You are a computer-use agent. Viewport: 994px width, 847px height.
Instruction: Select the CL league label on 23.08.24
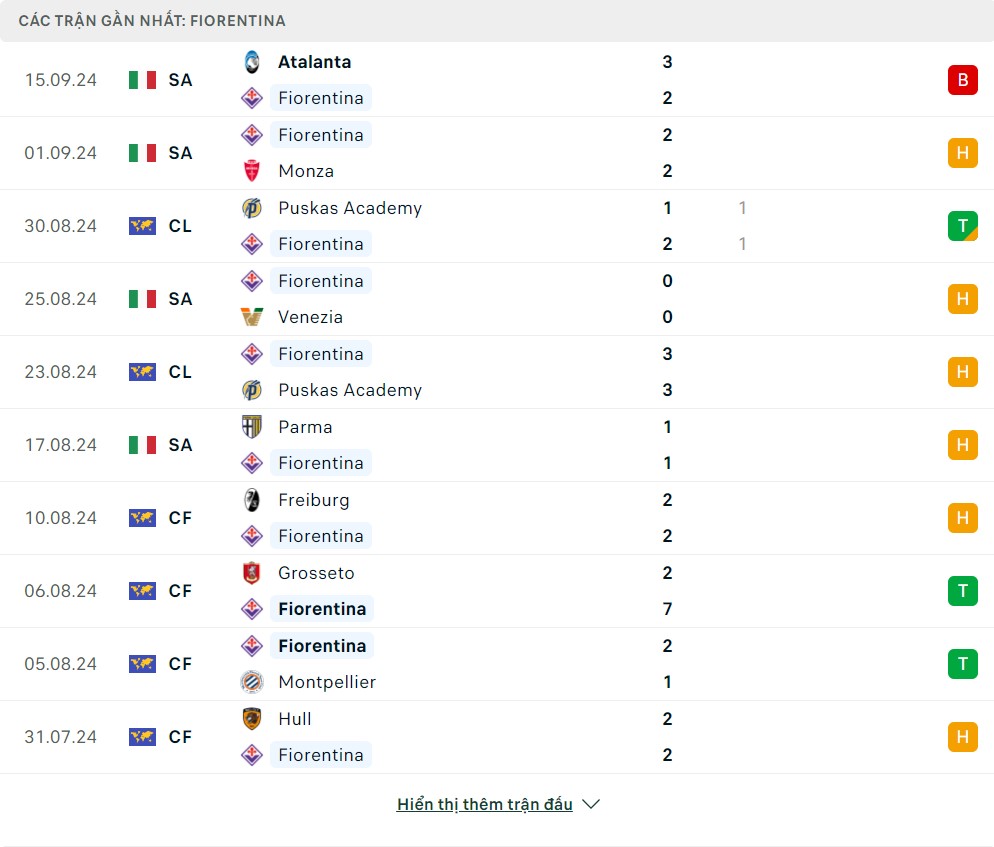pyautogui.click(x=180, y=372)
